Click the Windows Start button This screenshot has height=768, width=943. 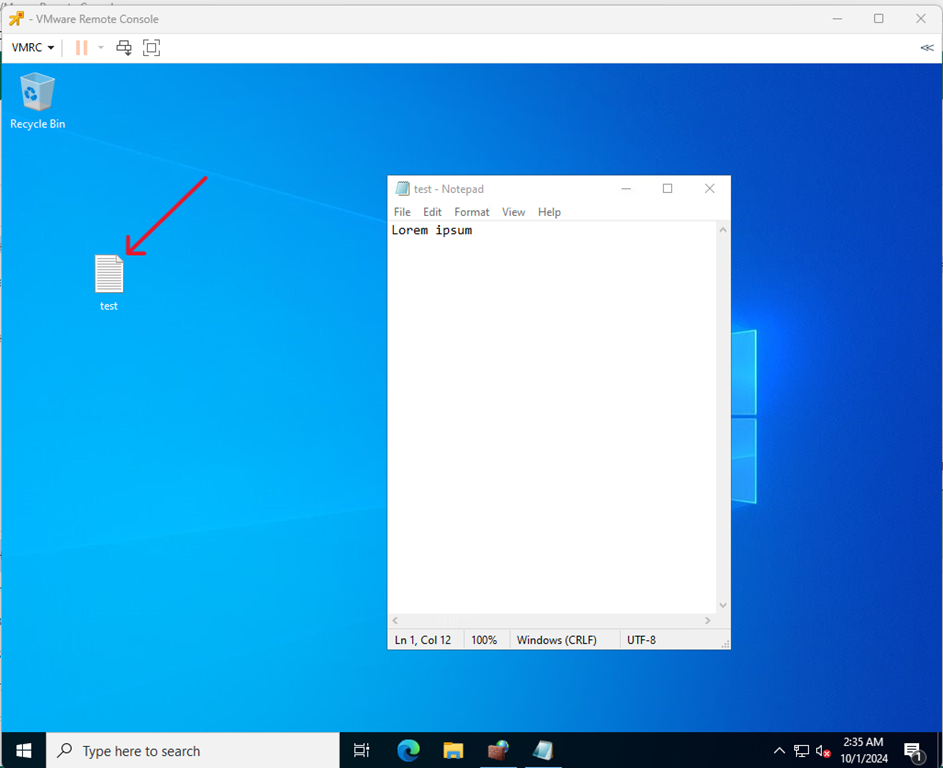pyautogui.click(x=23, y=750)
